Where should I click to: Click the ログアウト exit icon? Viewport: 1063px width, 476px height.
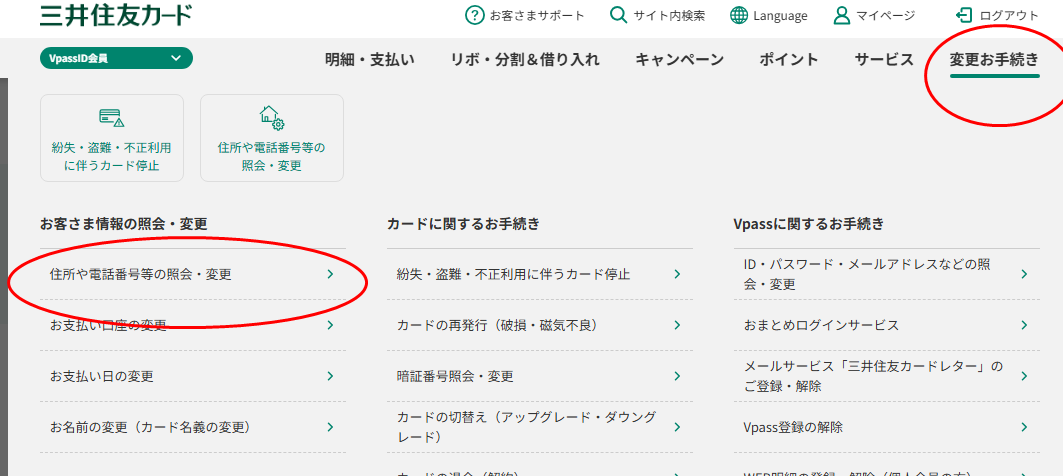point(962,15)
